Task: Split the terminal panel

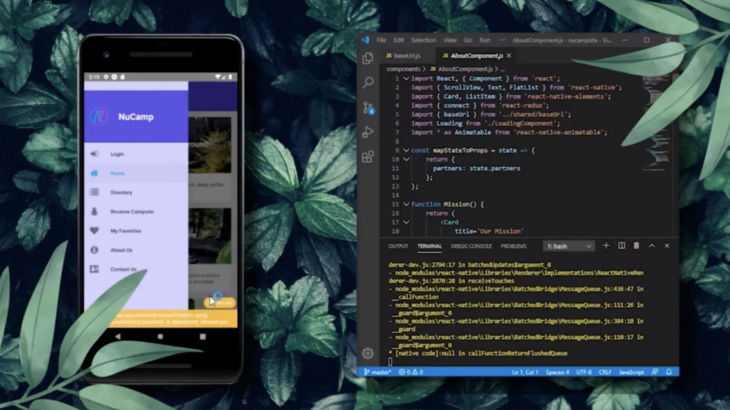Action: pos(621,246)
